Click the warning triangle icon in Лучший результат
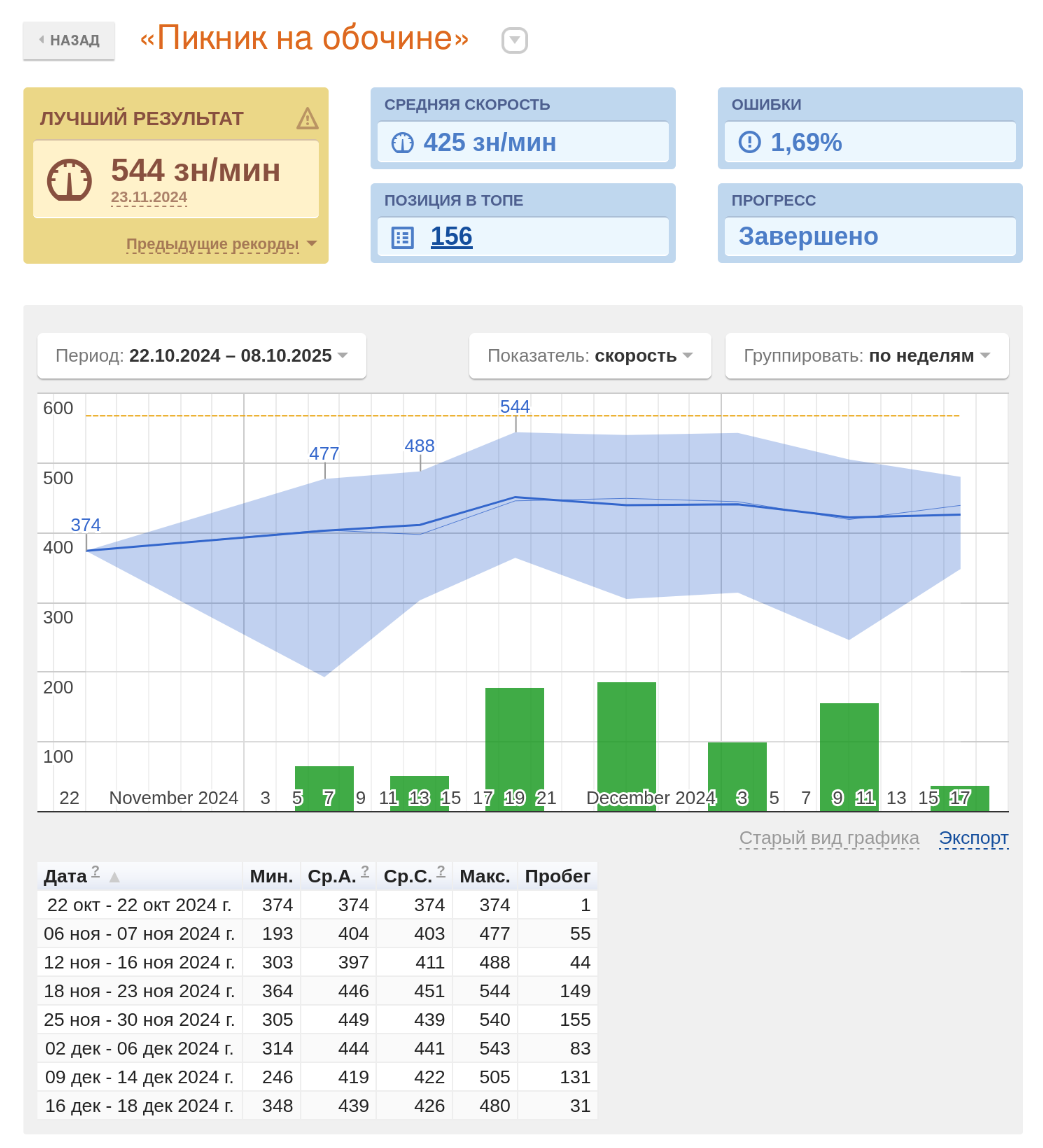The height and width of the screenshot is (1148, 1043). click(307, 118)
